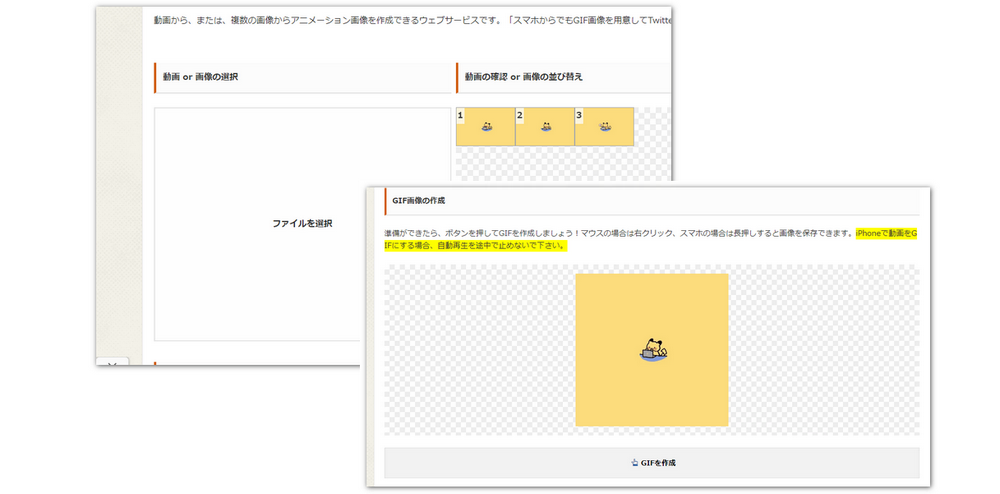Screen dimensions: 1000x494
Task: Select frame thumbnail number 3
Action: 604,127
